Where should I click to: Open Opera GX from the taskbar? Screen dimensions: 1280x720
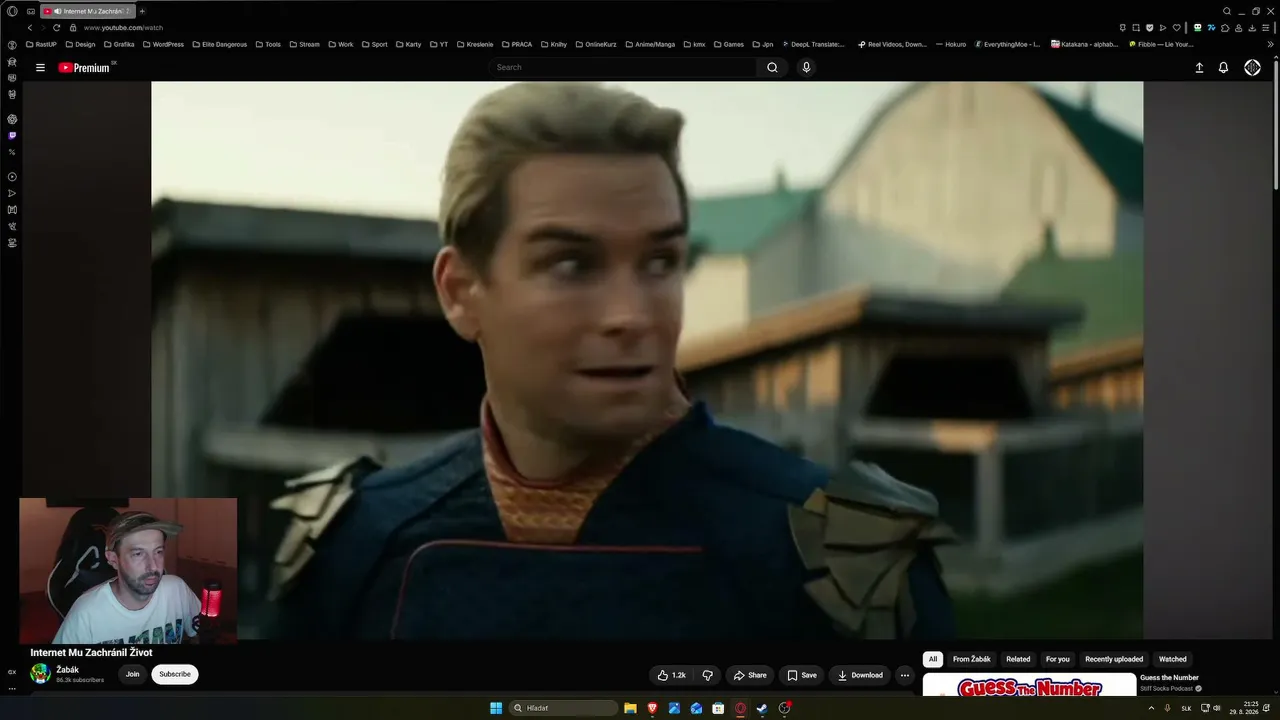[740, 708]
